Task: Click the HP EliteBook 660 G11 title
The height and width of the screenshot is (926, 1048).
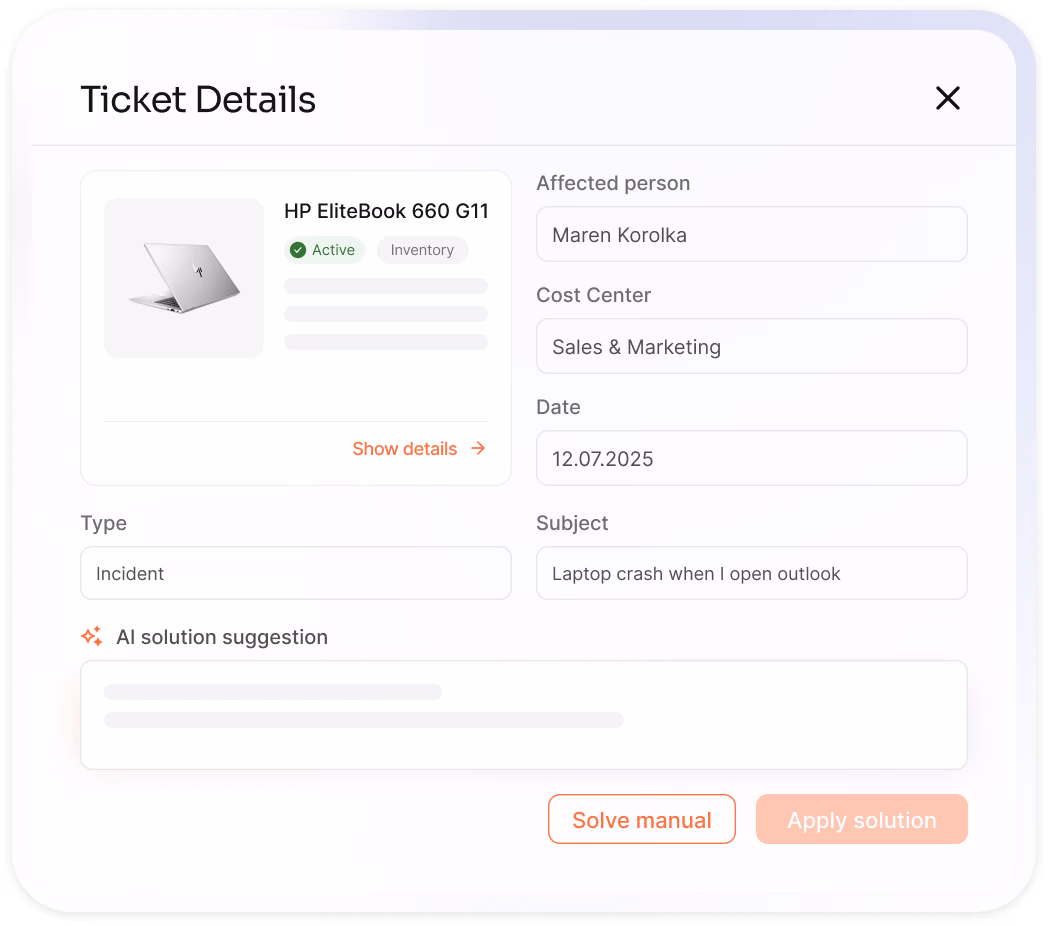Action: pyautogui.click(x=386, y=211)
